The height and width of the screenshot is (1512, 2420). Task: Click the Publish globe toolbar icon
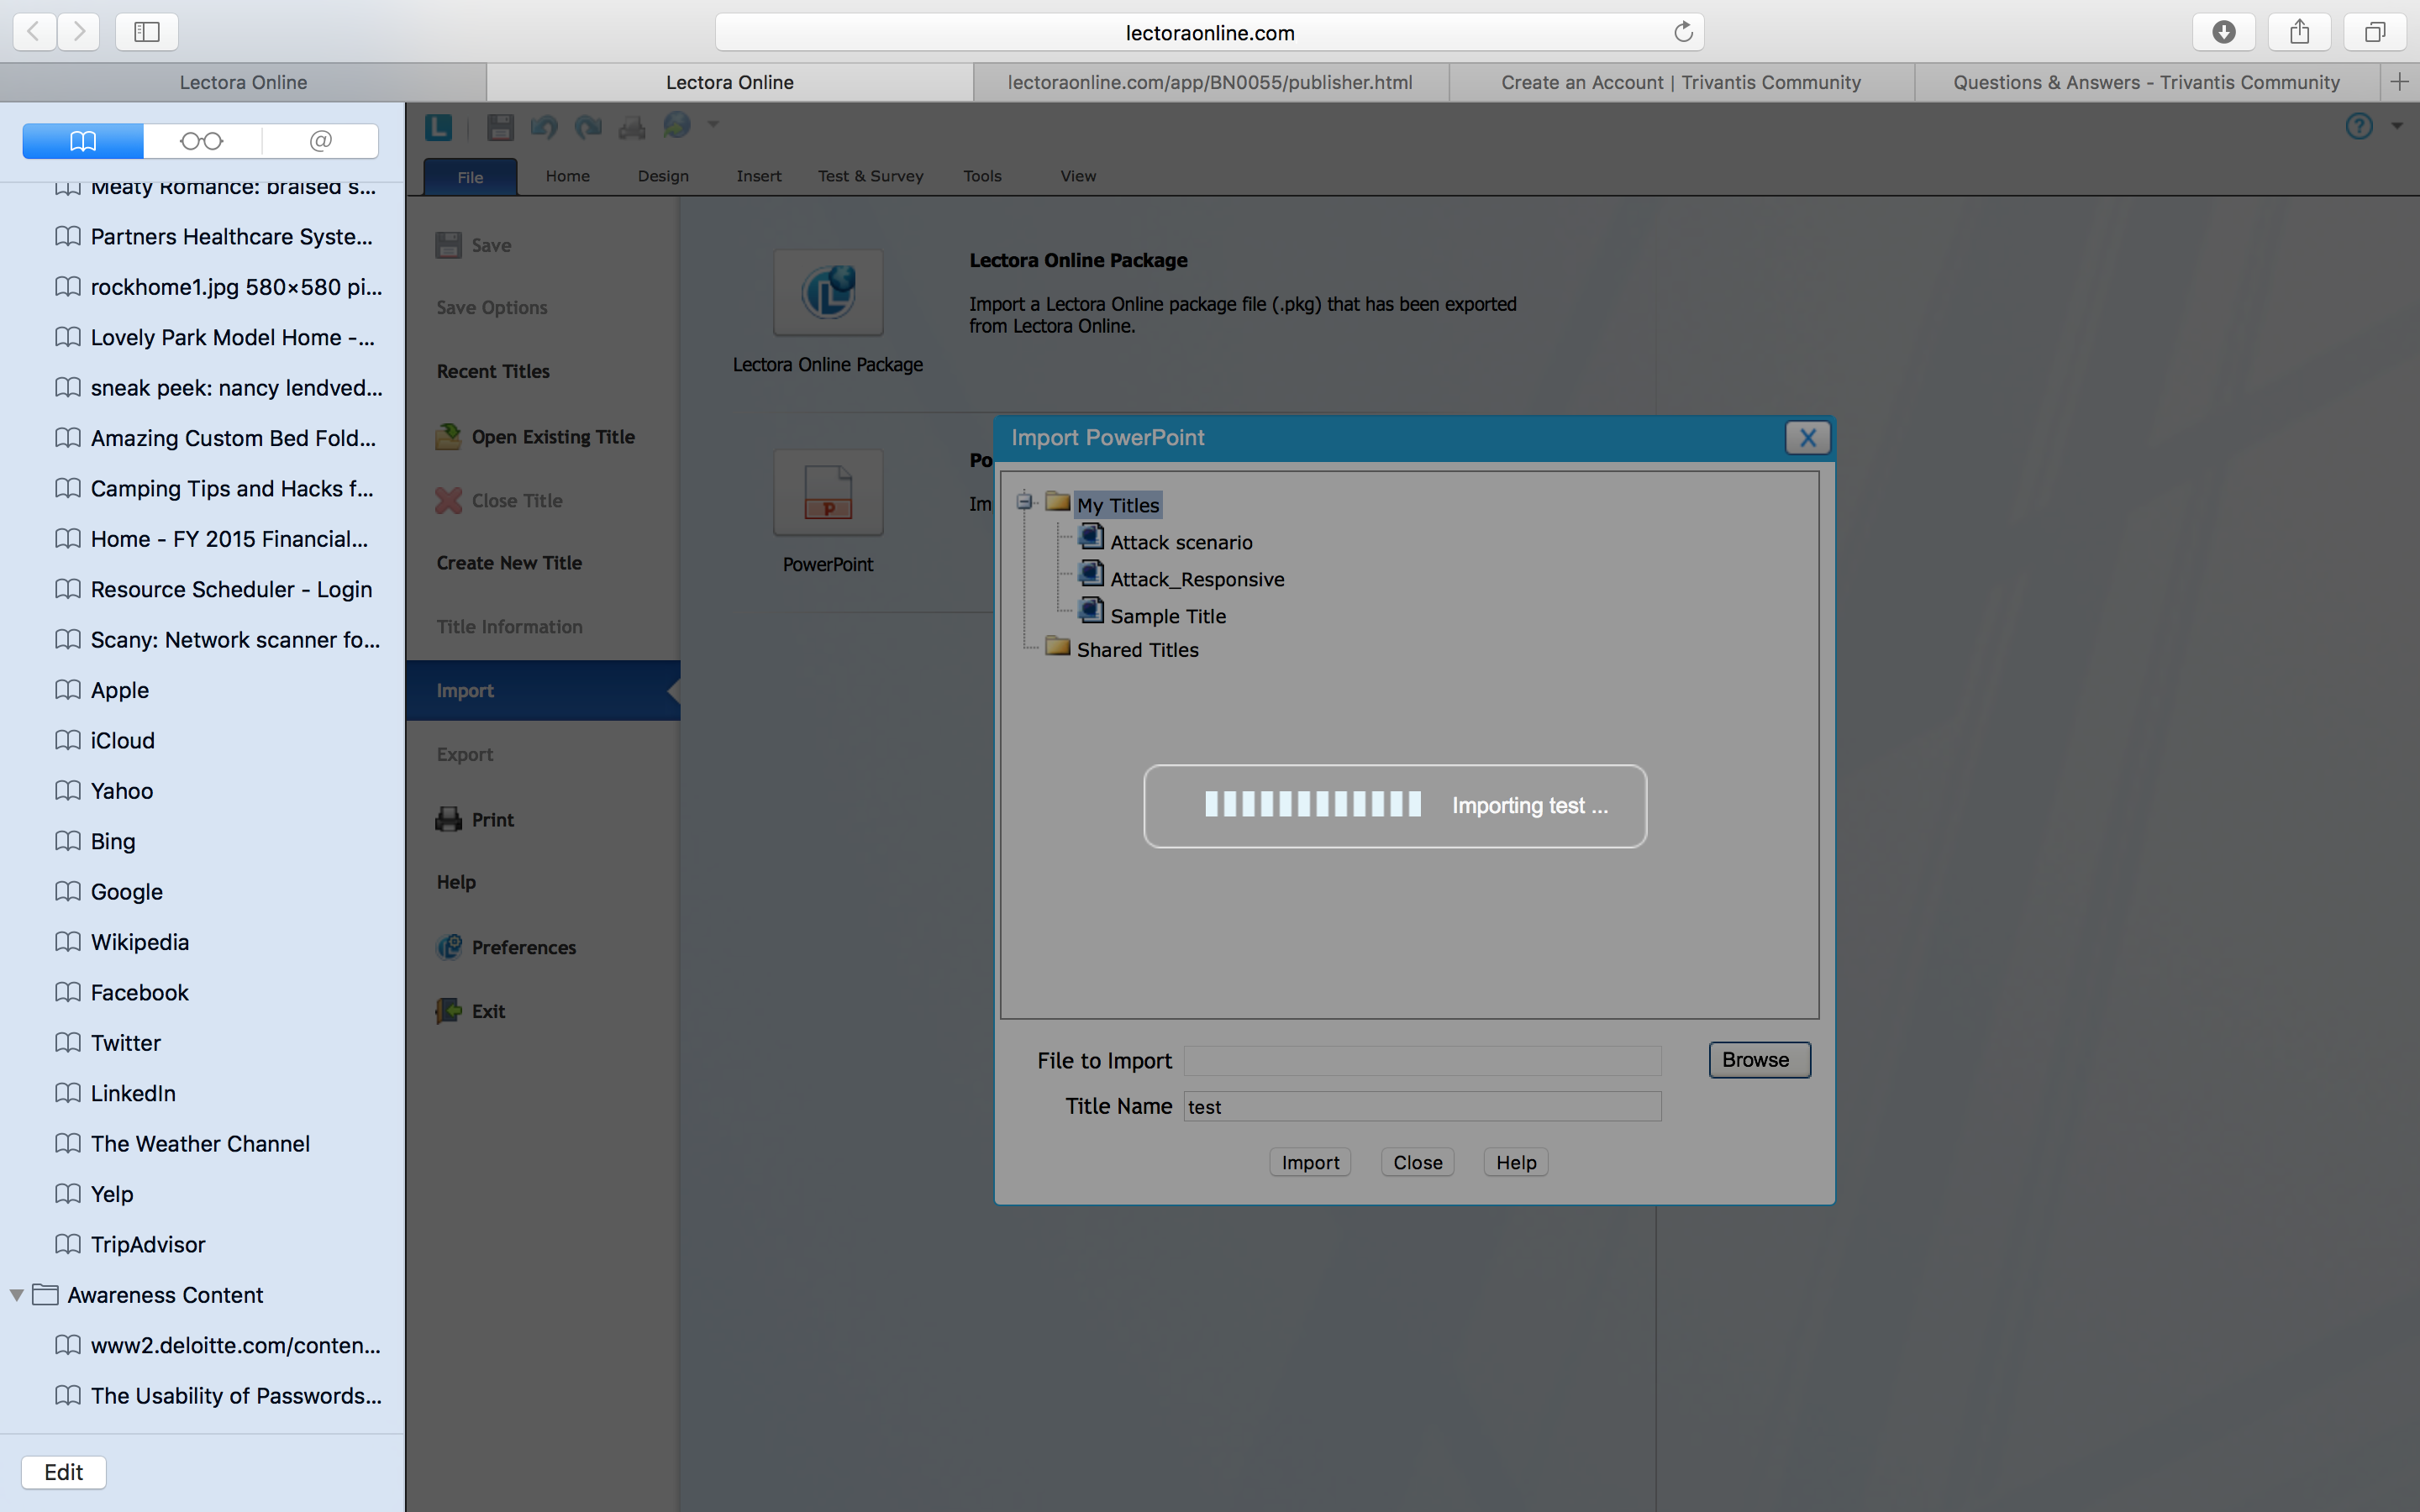point(677,125)
